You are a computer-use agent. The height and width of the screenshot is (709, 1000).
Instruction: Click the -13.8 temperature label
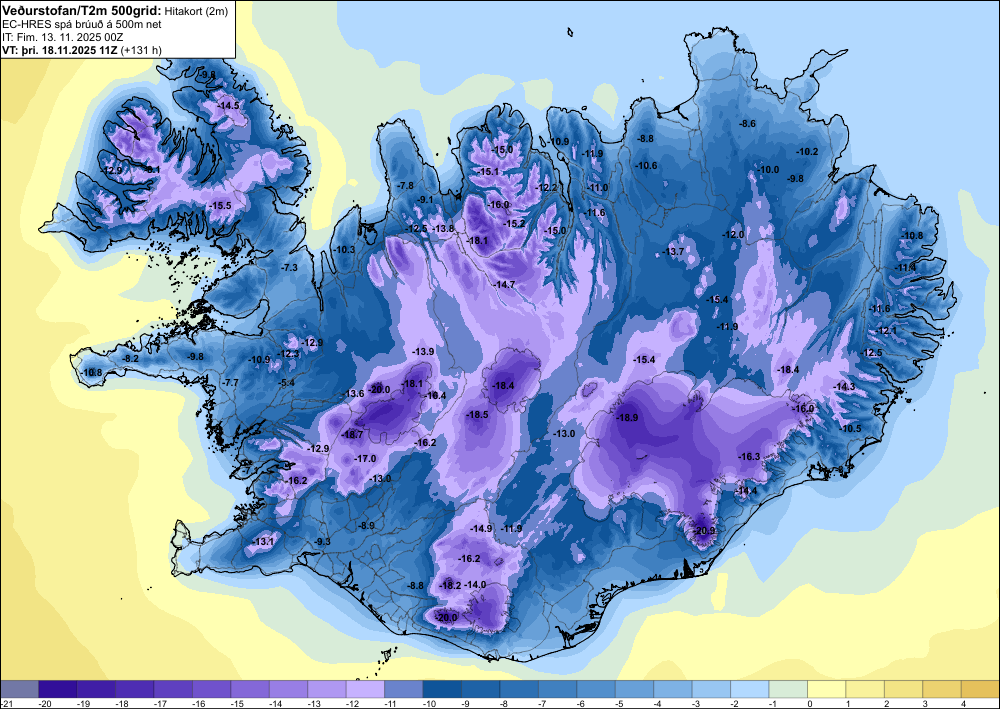[x=444, y=228]
